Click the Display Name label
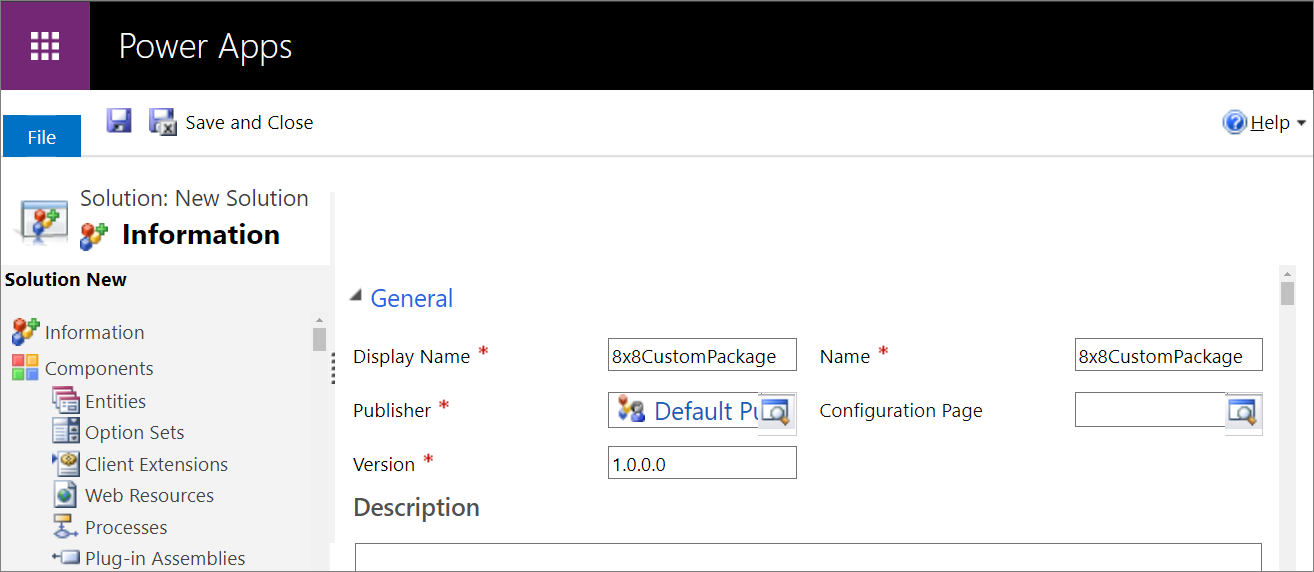This screenshot has height=572, width=1314. (411, 356)
